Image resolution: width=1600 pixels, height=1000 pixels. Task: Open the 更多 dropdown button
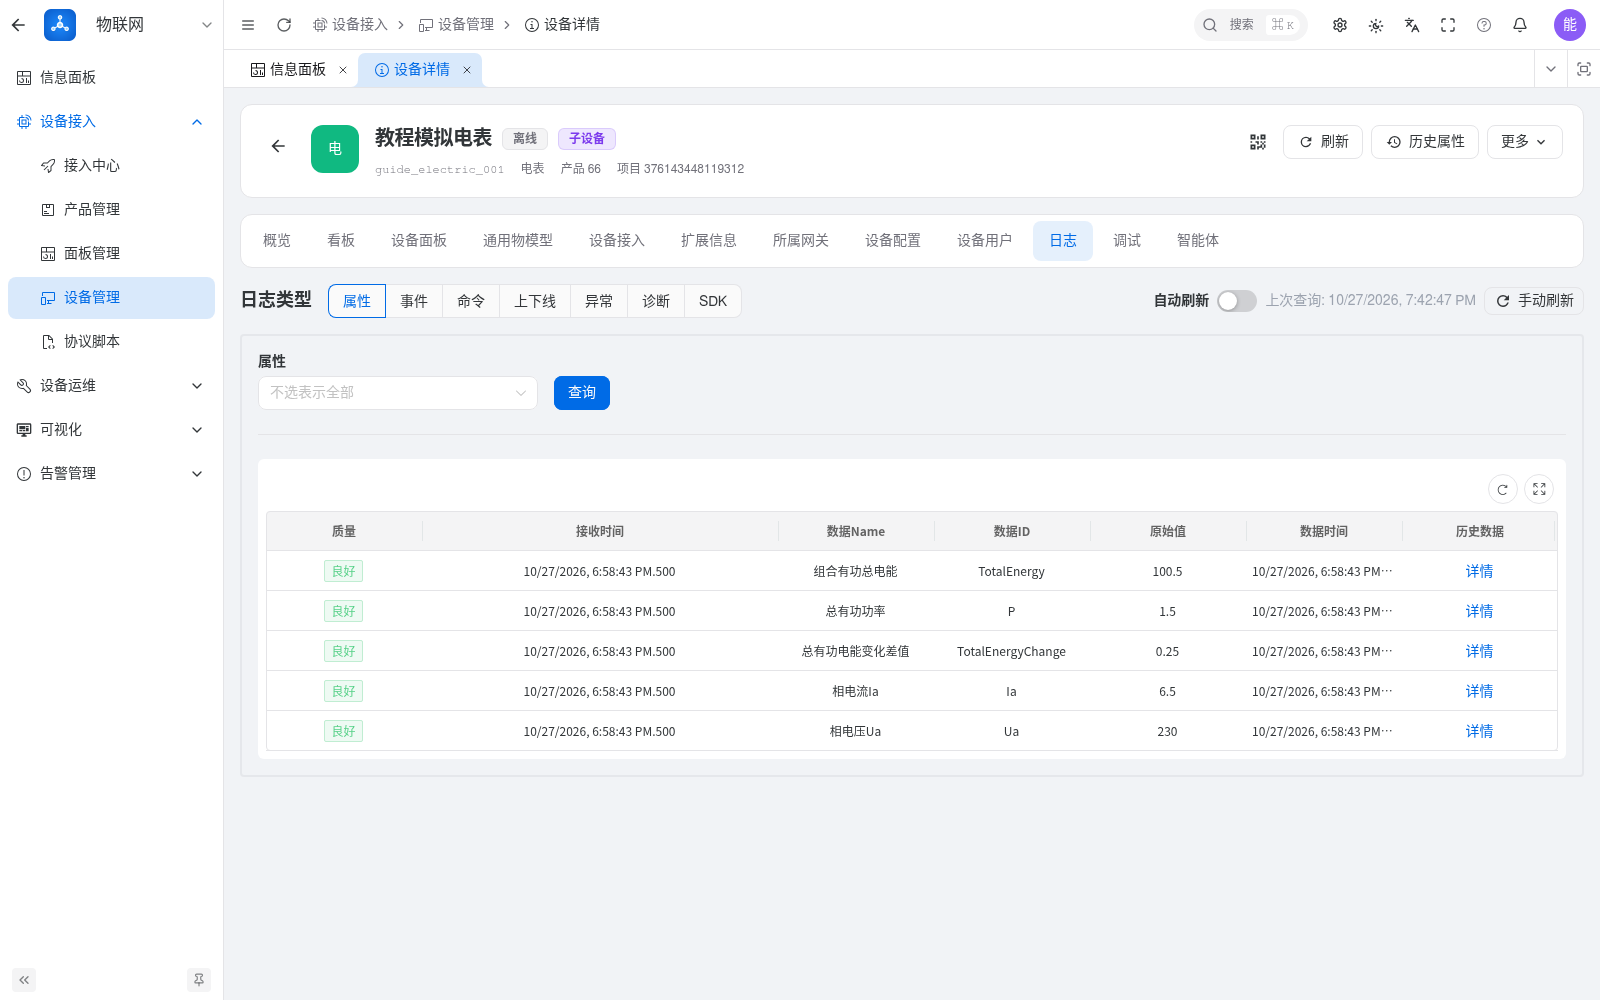pyautogui.click(x=1524, y=142)
